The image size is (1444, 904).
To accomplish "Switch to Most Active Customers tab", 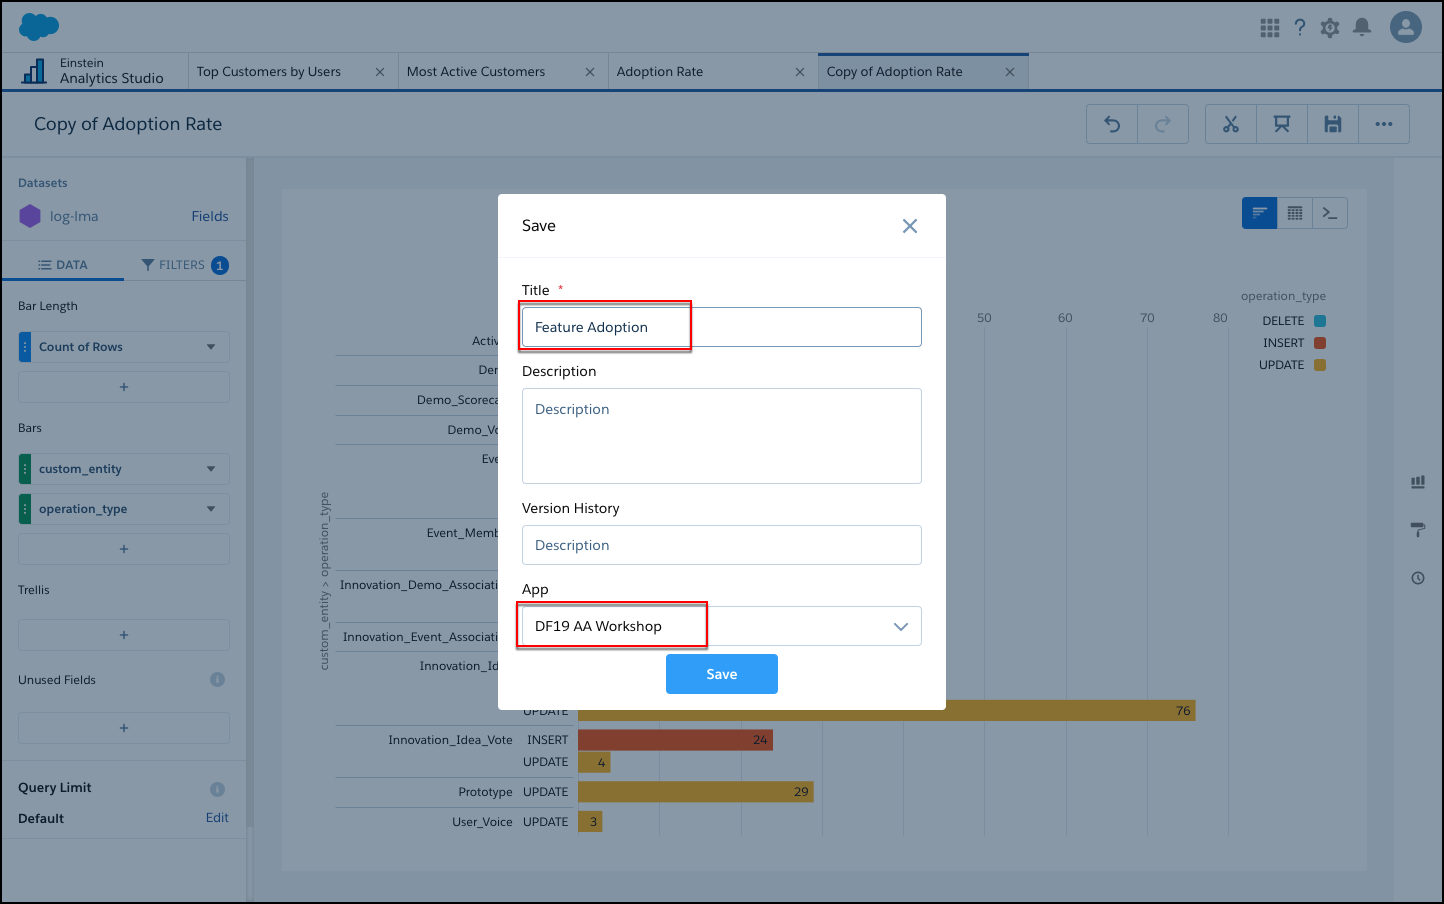I will click(476, 72).
